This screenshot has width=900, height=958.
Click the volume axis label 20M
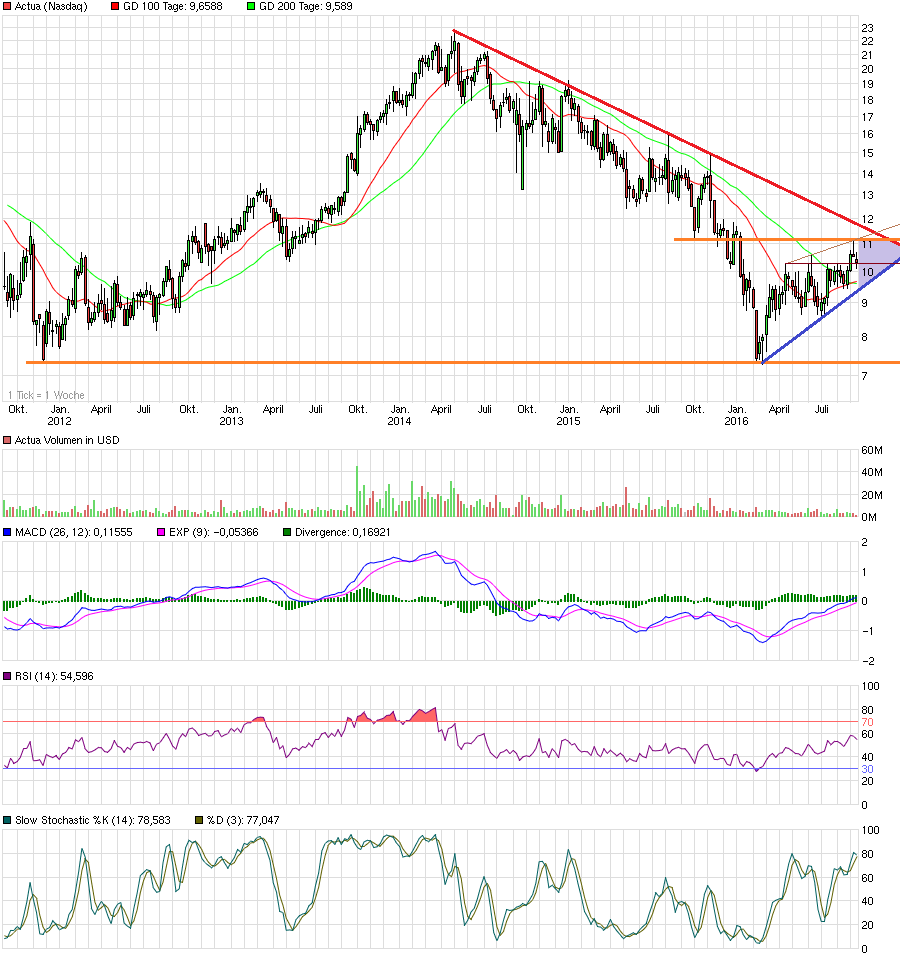click(x=872, y=495)
